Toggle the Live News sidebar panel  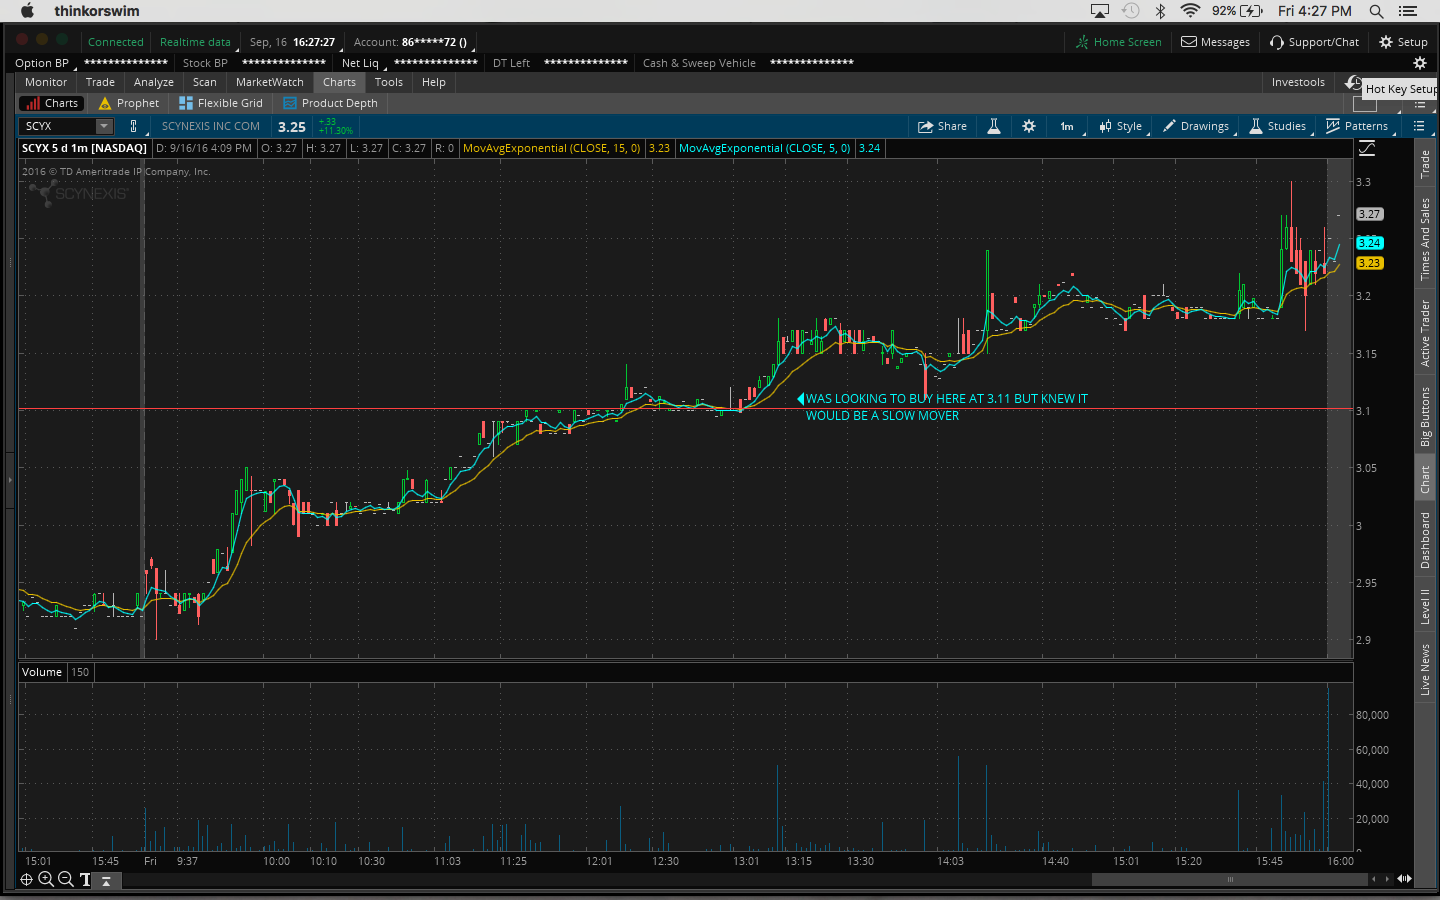point(1425,669)
